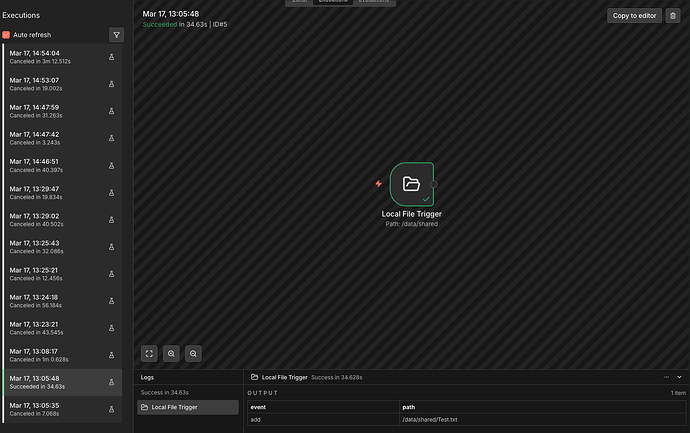This screenshot has width=690, height=433.
Task: Delete this execution with the trash icon
Action: (x=672, y=15)
